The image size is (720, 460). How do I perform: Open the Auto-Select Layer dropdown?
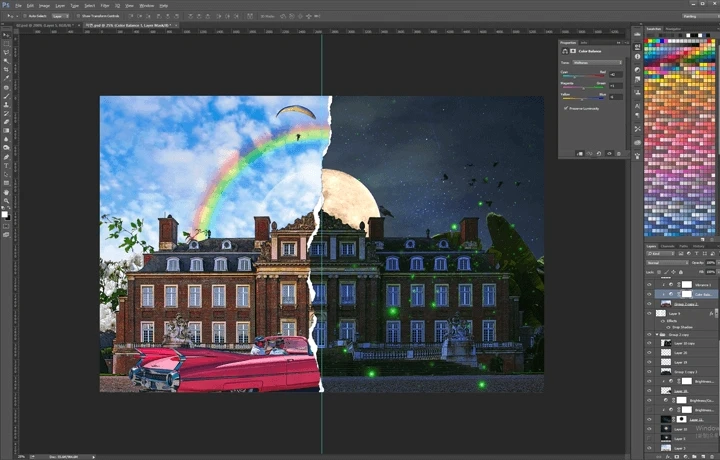[x=60, y=16]
